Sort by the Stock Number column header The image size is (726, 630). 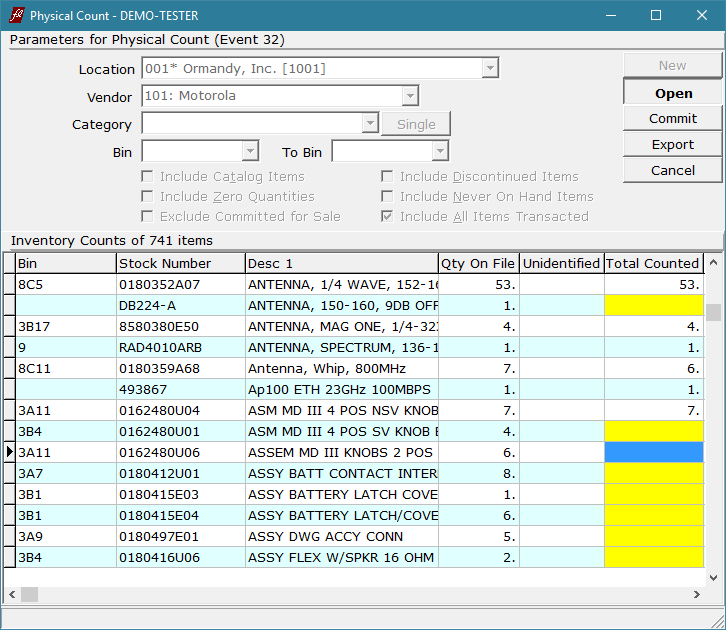[180, 263]
